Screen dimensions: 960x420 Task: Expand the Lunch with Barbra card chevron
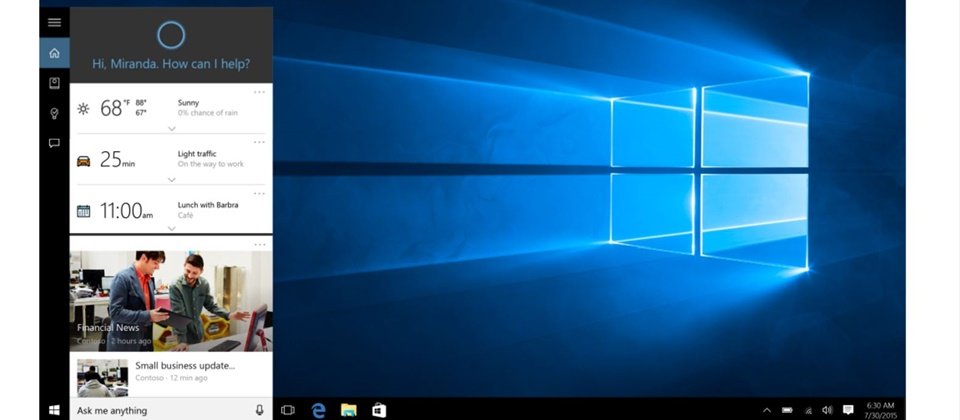coord(171,228)
